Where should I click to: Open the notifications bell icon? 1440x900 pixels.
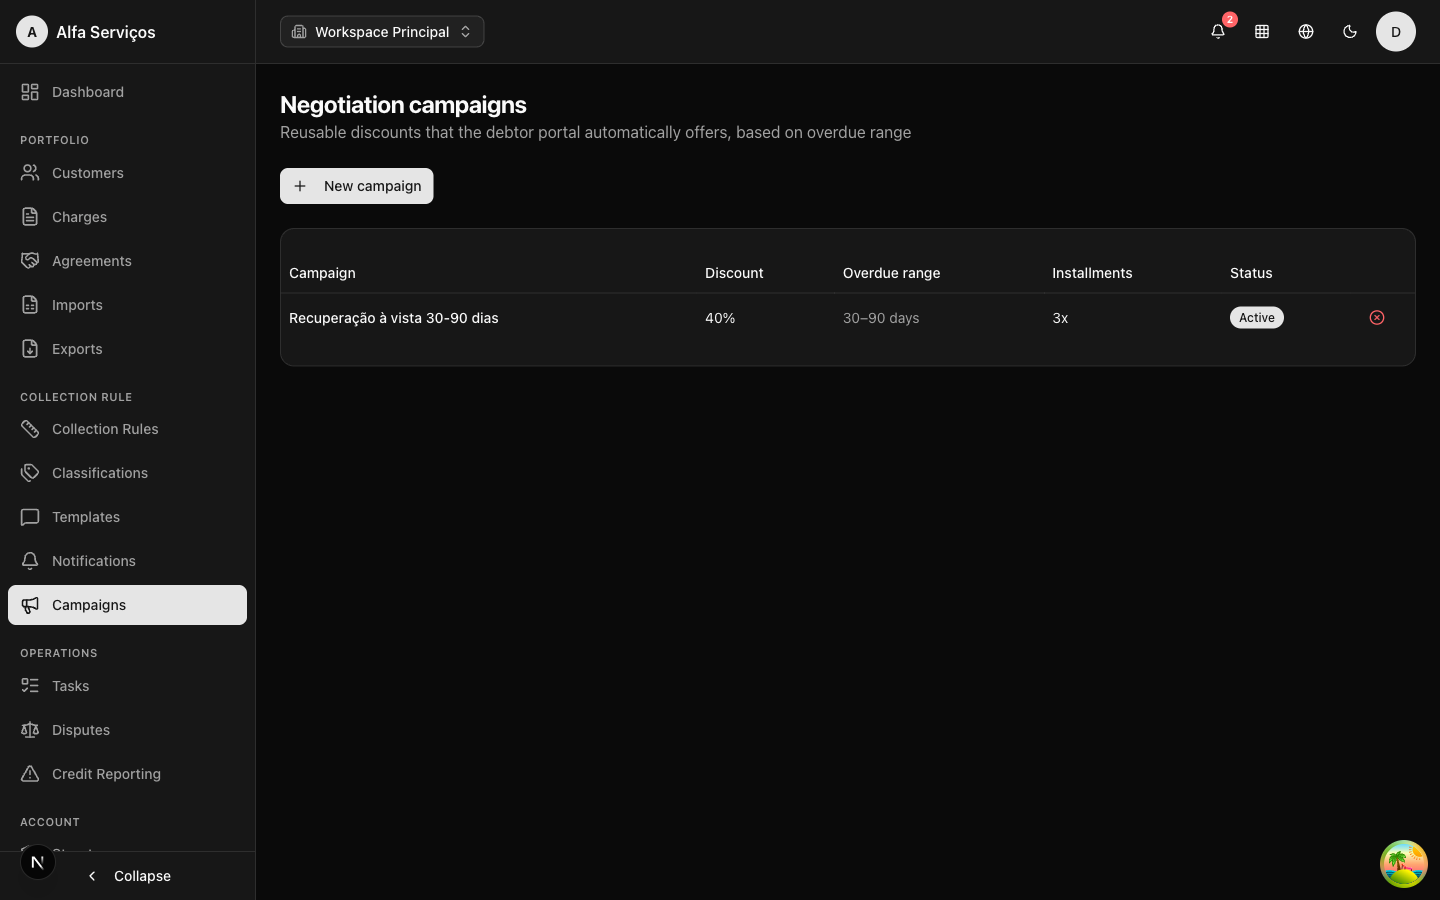coord(1218,32)
